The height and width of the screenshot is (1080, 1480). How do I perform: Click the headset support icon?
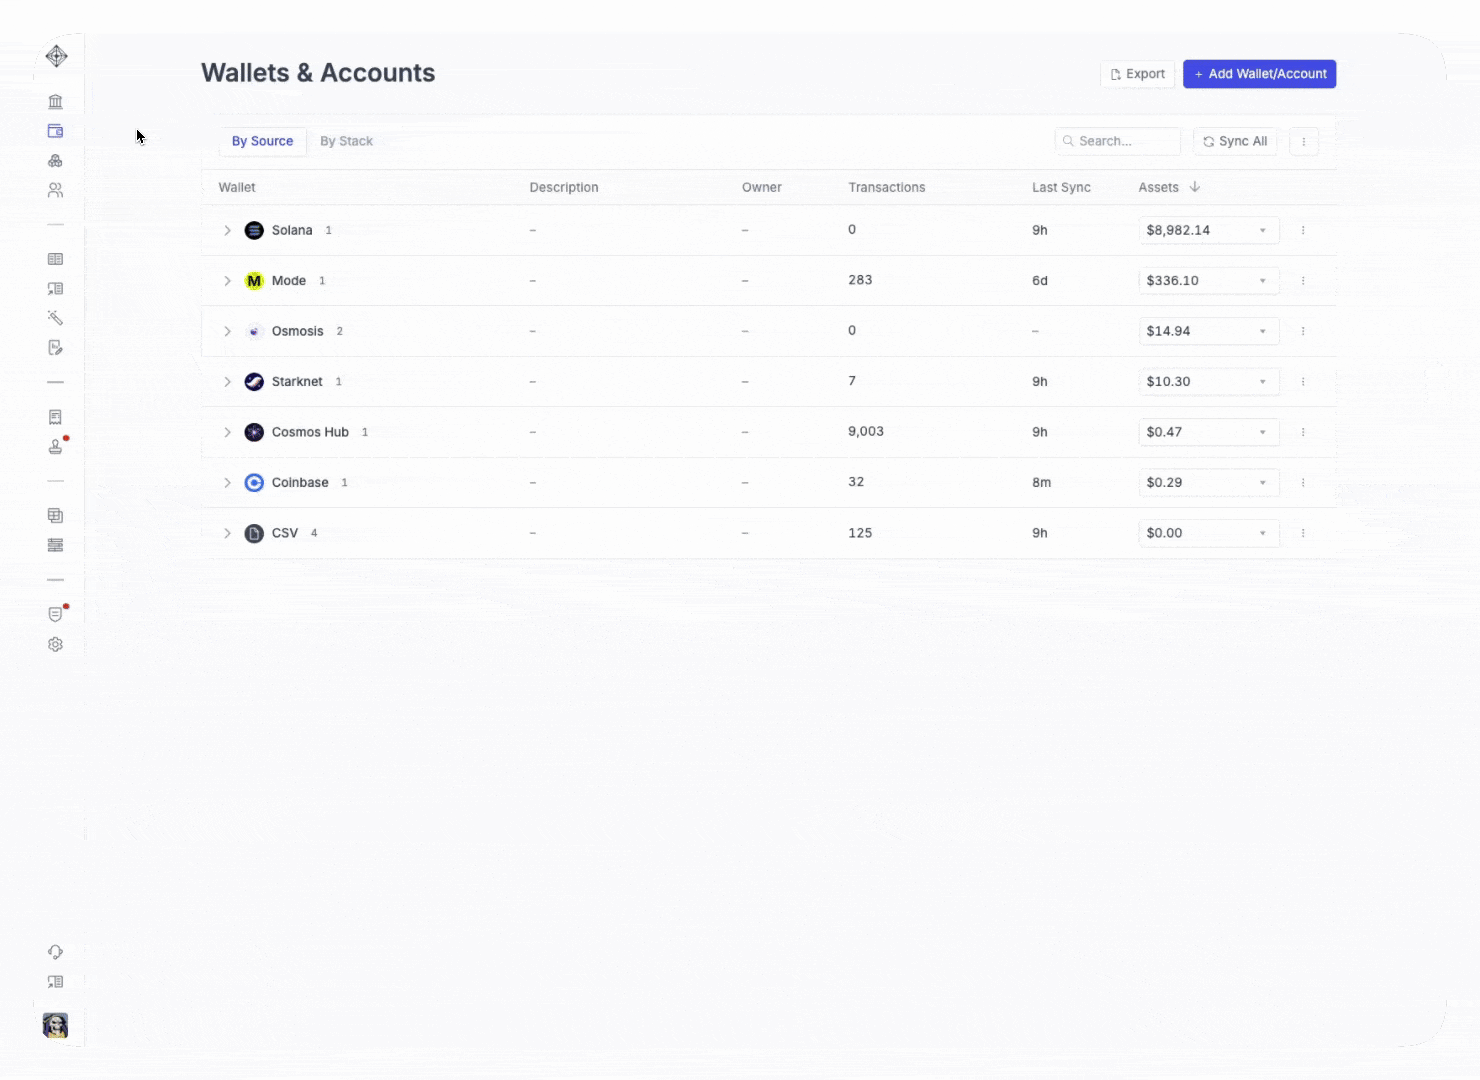coord(55,952)
